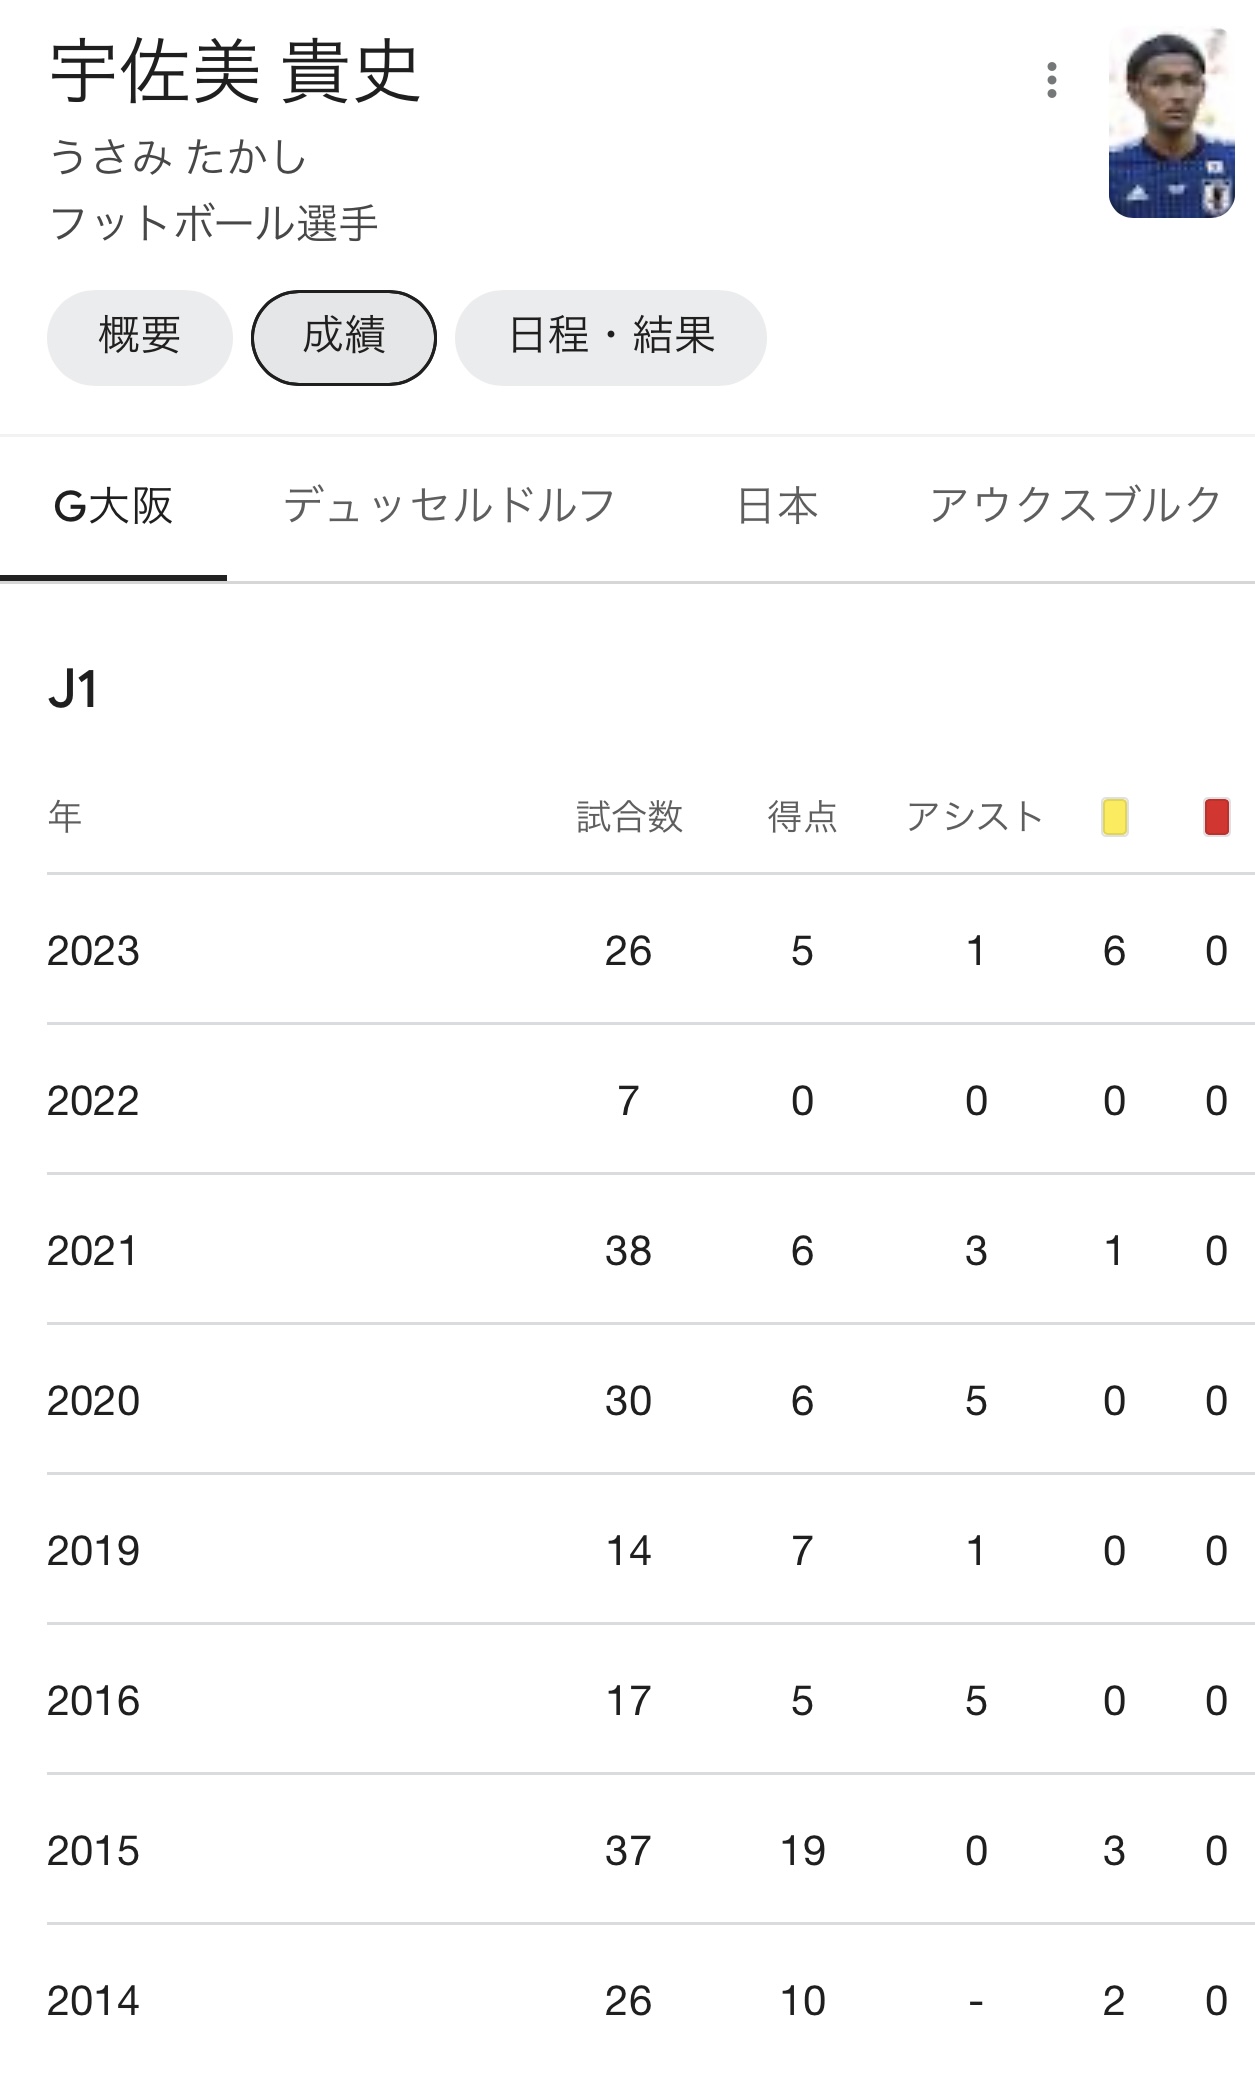Click the 得点 column header

point(802,817)
